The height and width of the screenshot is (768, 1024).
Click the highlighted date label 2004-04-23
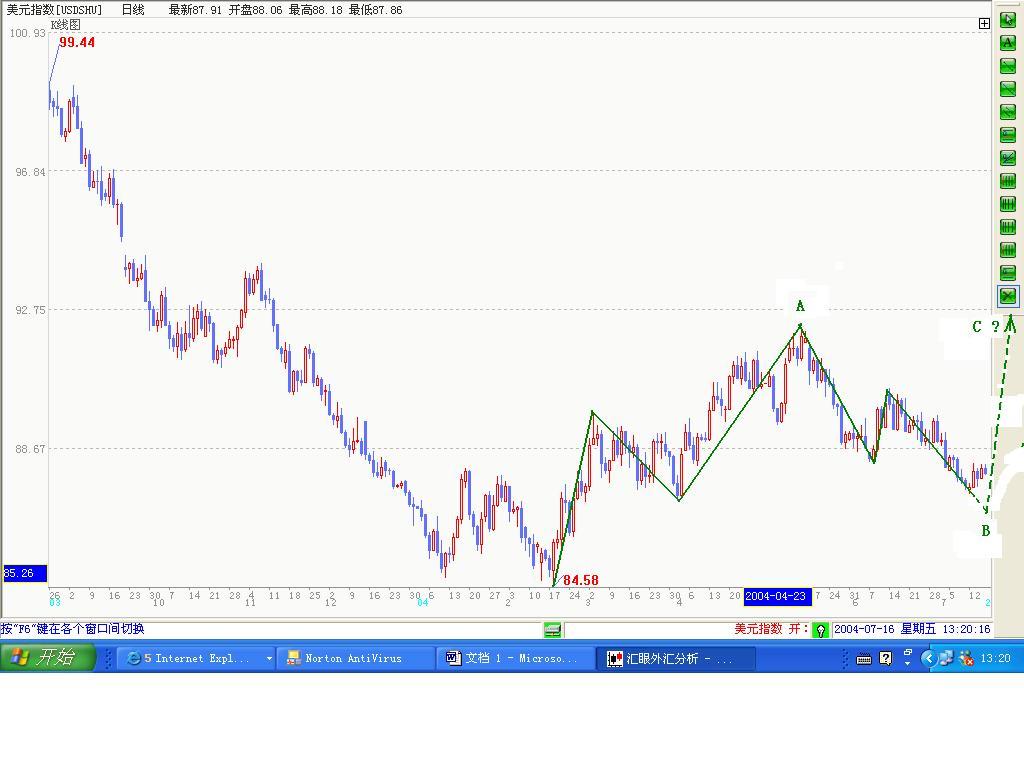[776, 596]
